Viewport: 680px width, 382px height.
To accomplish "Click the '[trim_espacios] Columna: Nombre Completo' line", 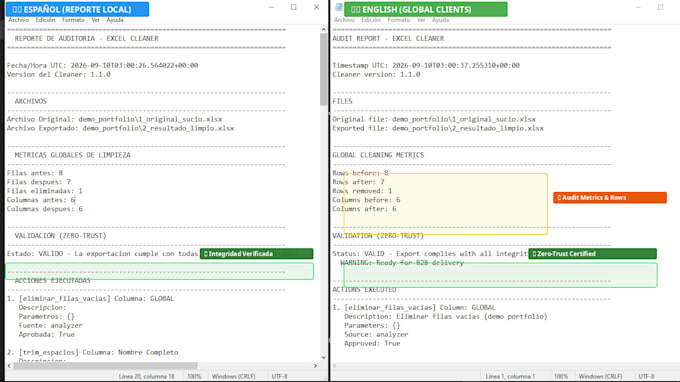I will (x=98, y=353).
